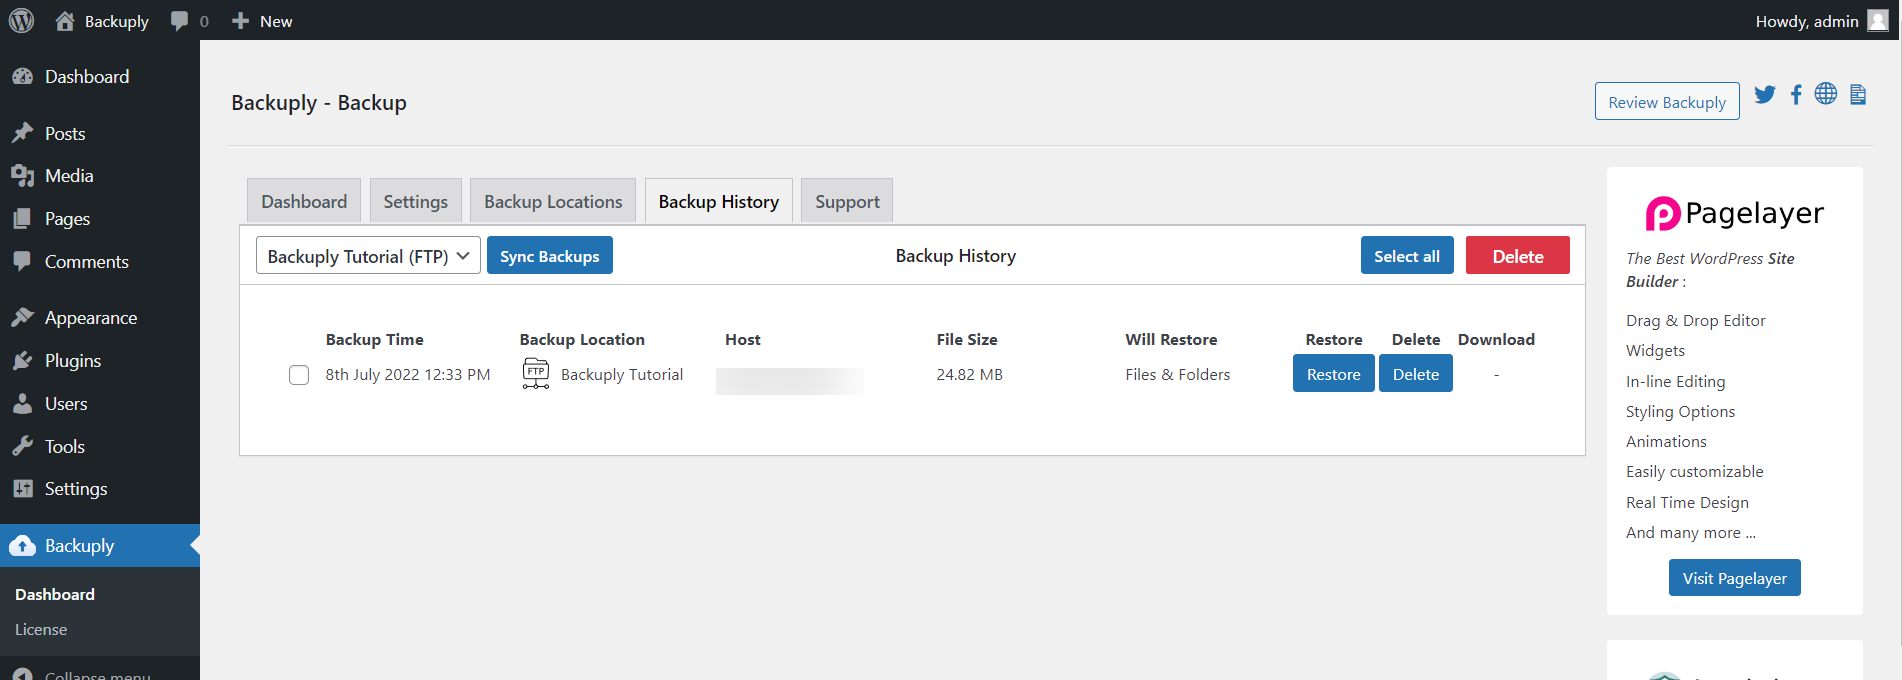Open the Support tab

[x=847, y=201]
